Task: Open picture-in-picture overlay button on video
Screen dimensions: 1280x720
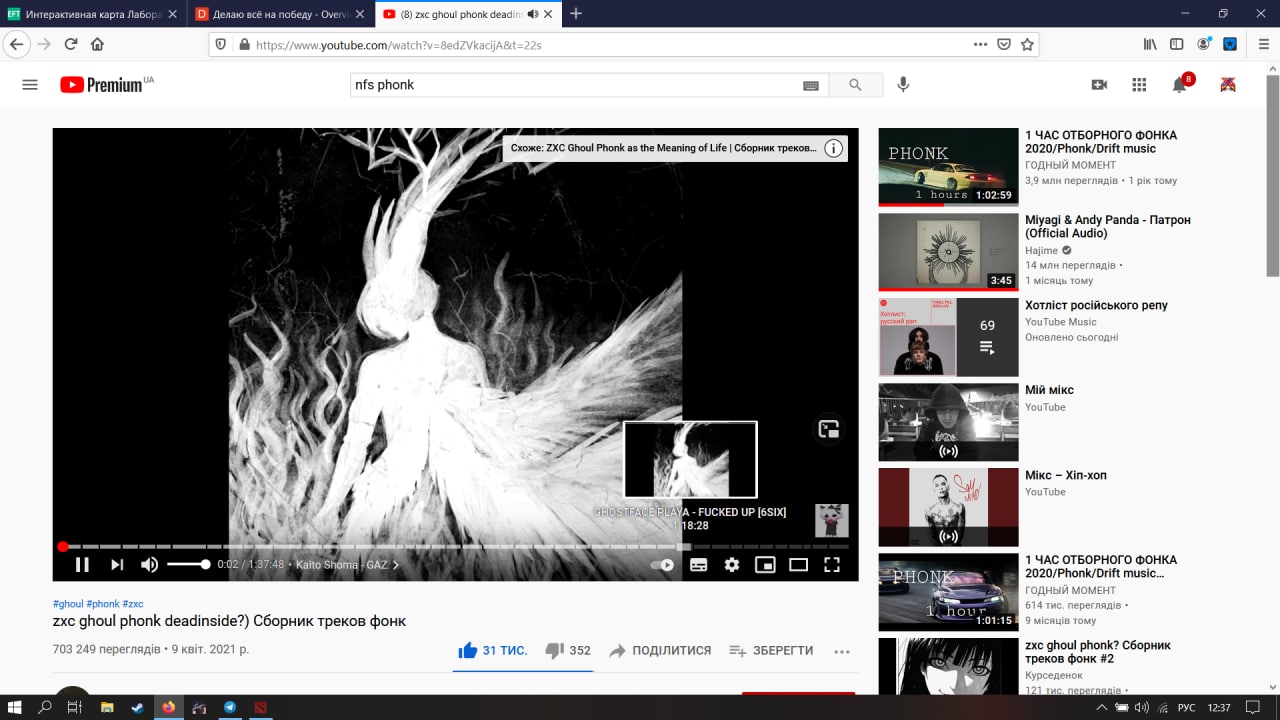Action: (x=829, y=429)
